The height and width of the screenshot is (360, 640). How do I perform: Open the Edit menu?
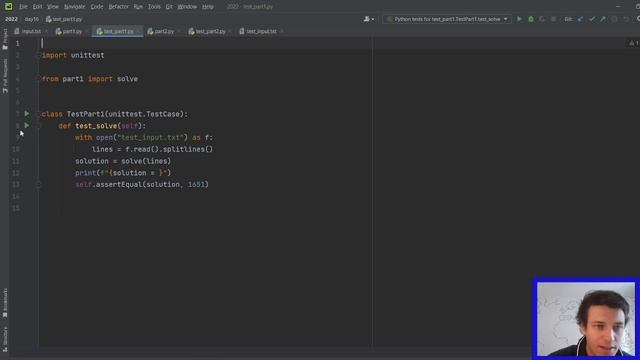[37, 7]
